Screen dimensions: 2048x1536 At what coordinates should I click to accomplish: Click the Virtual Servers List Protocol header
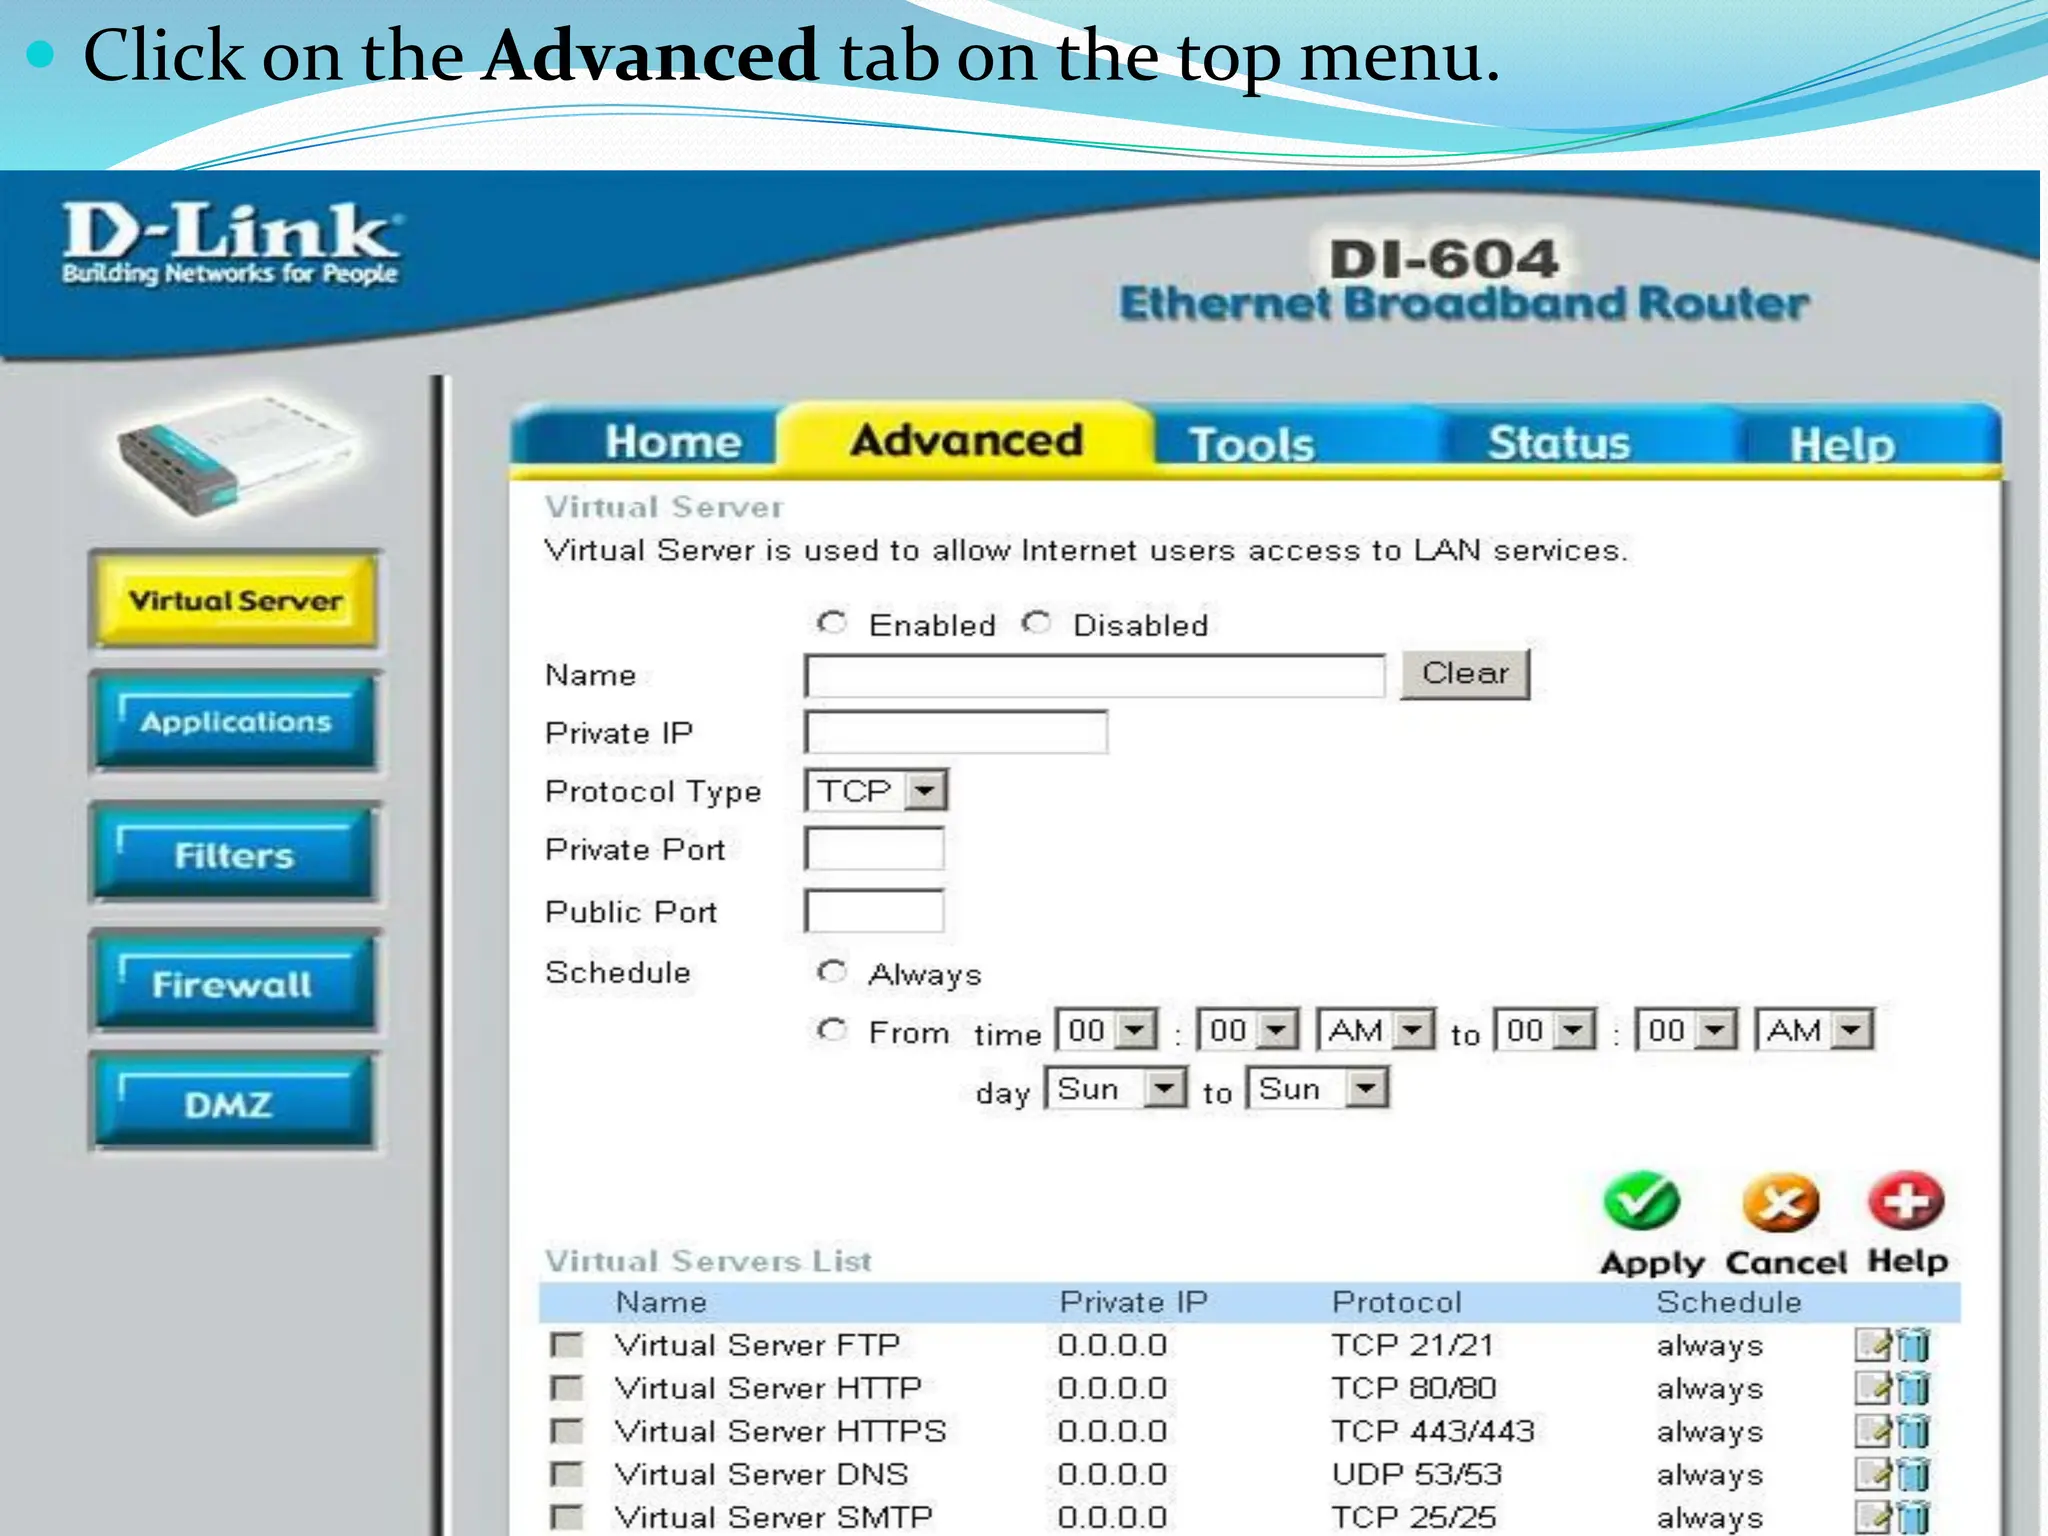(x=1397, y=1302)
